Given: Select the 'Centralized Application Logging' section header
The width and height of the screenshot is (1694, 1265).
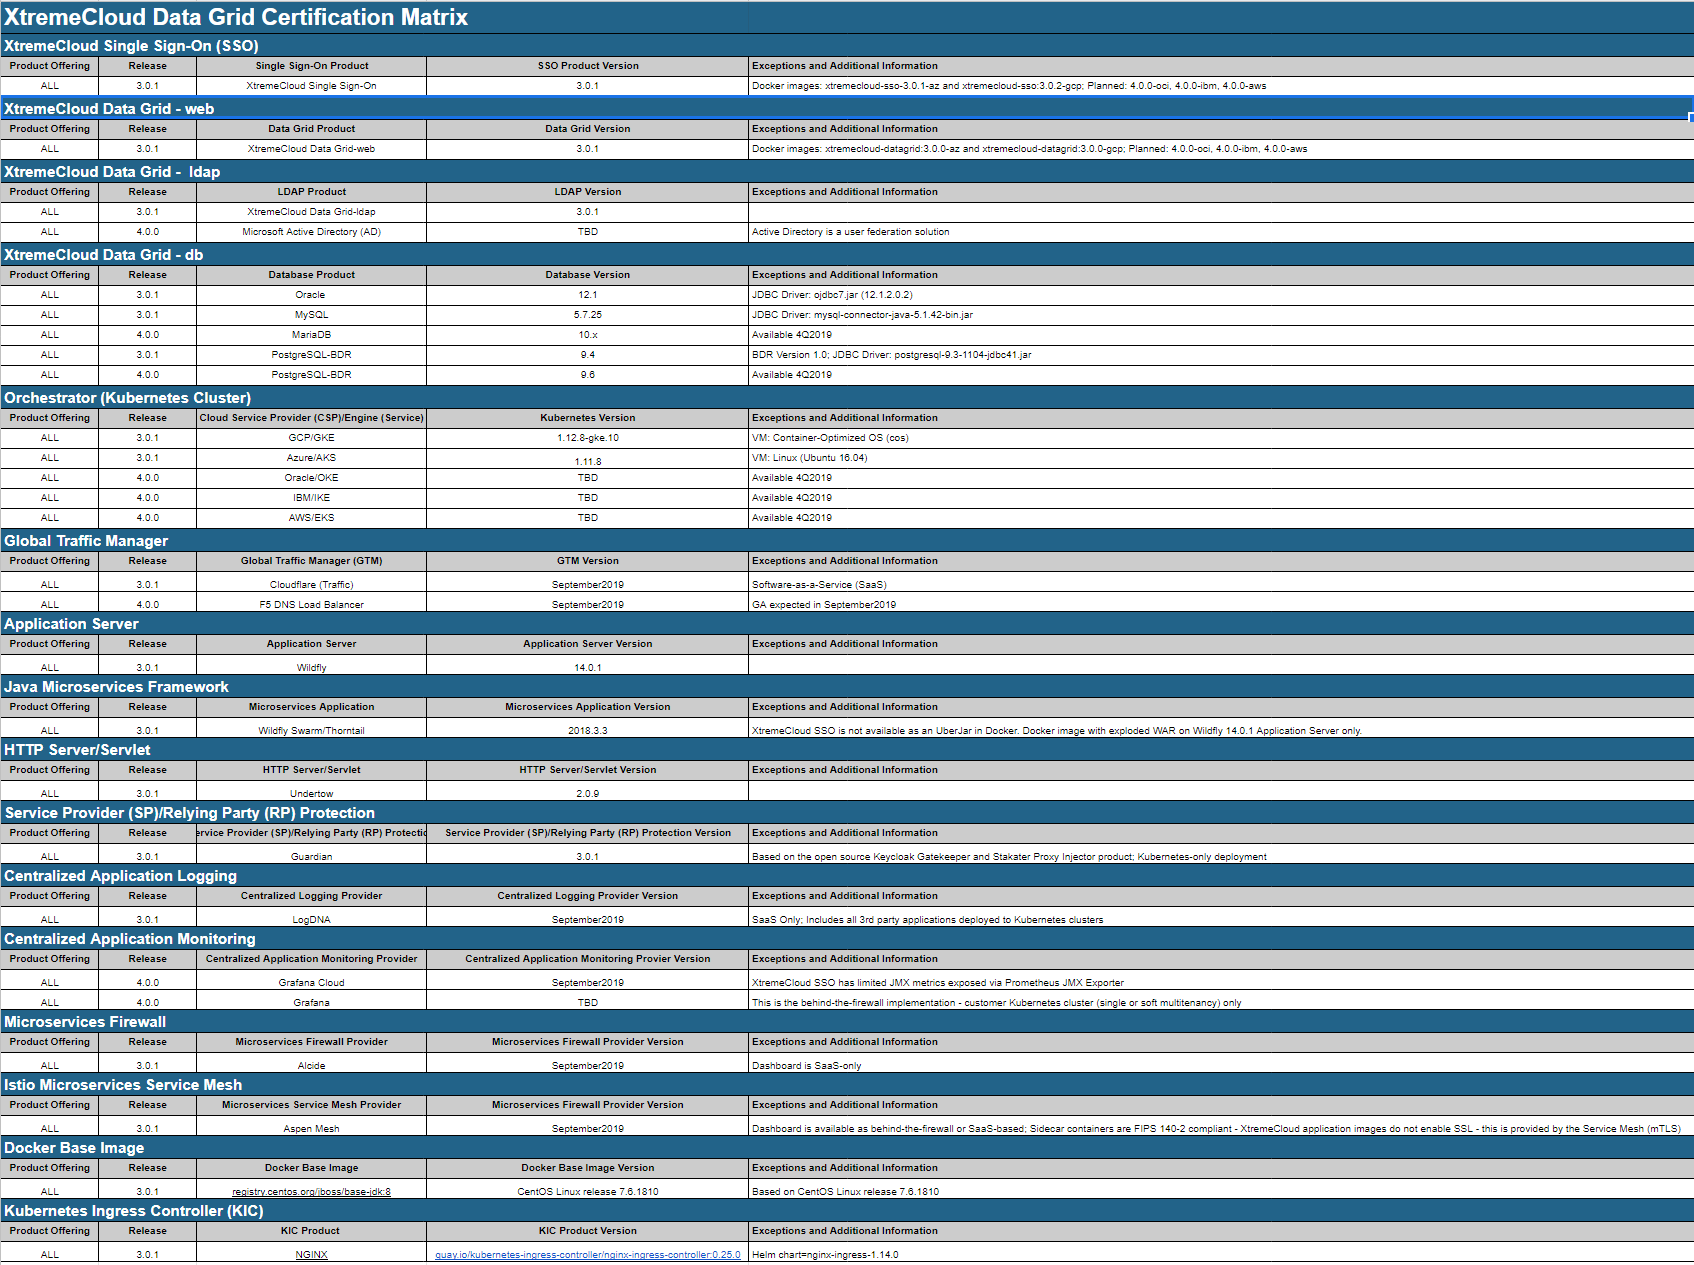Looking at the screenshot, I should 120,876.
